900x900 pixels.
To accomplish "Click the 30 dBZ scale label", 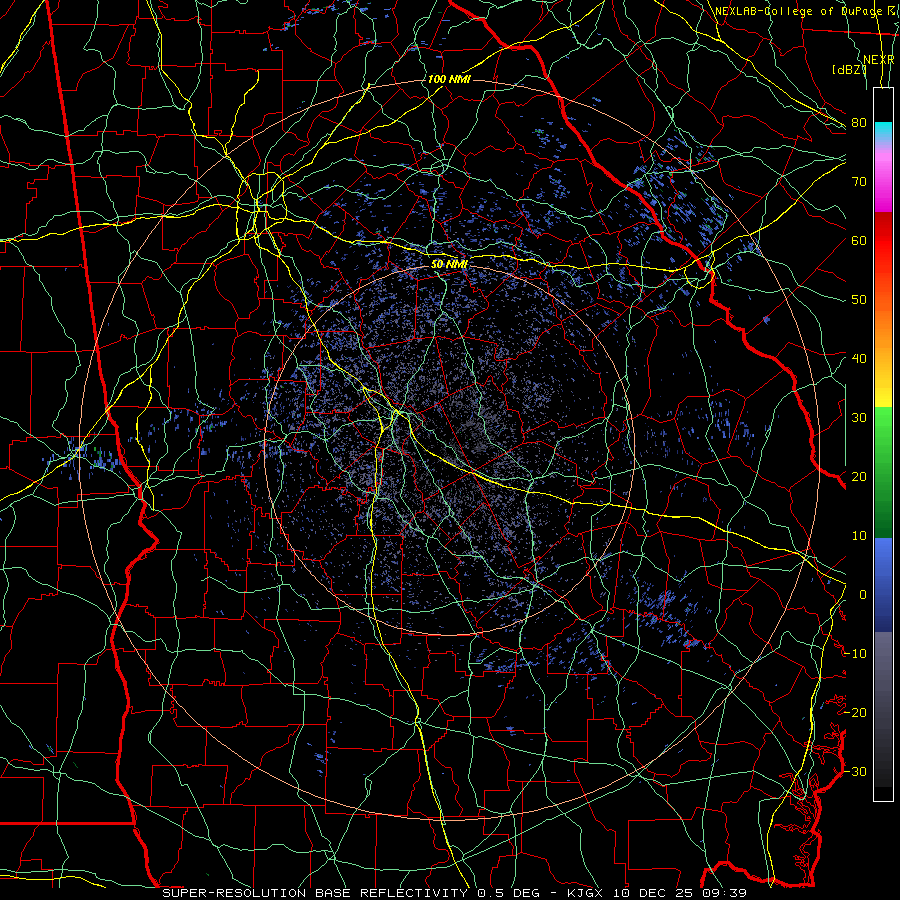I will 859,418.
